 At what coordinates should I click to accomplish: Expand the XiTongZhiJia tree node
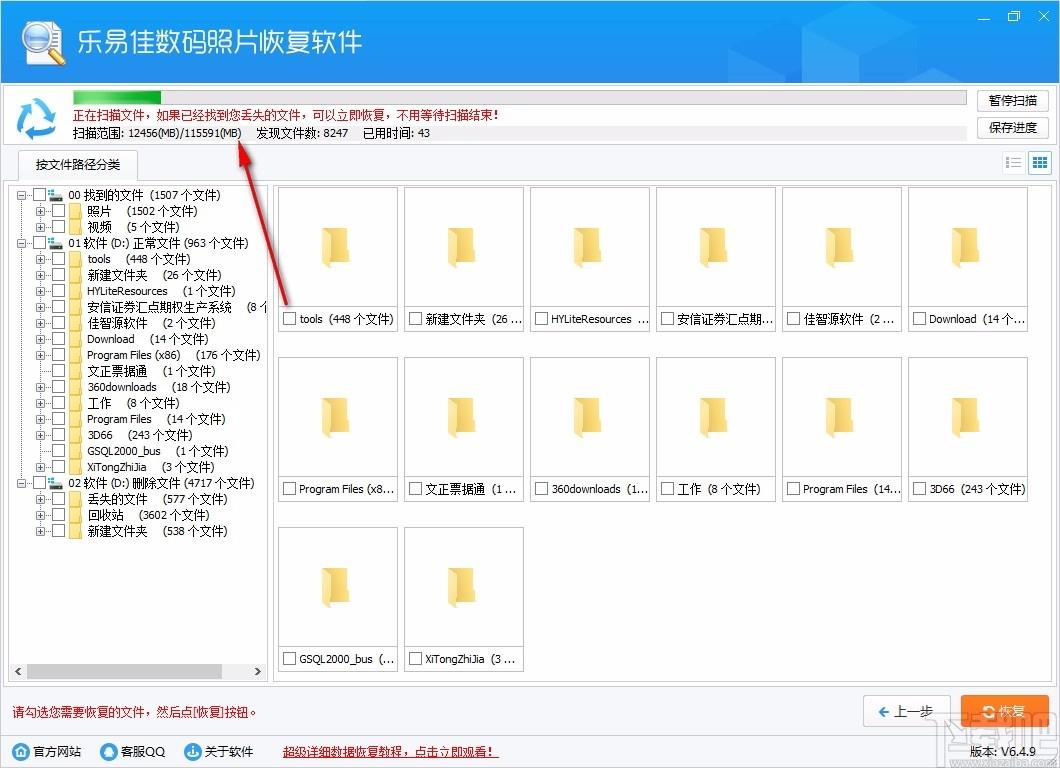pyautogui.click(x=41, y=467)
